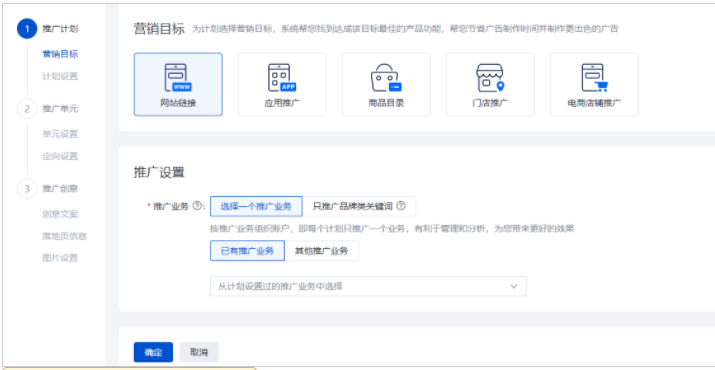The height and width of the screenshot is (370, 715).
Task: Click the help icon beside 推广业务 label
Action: pyautogui.click(x=197, y=206)
